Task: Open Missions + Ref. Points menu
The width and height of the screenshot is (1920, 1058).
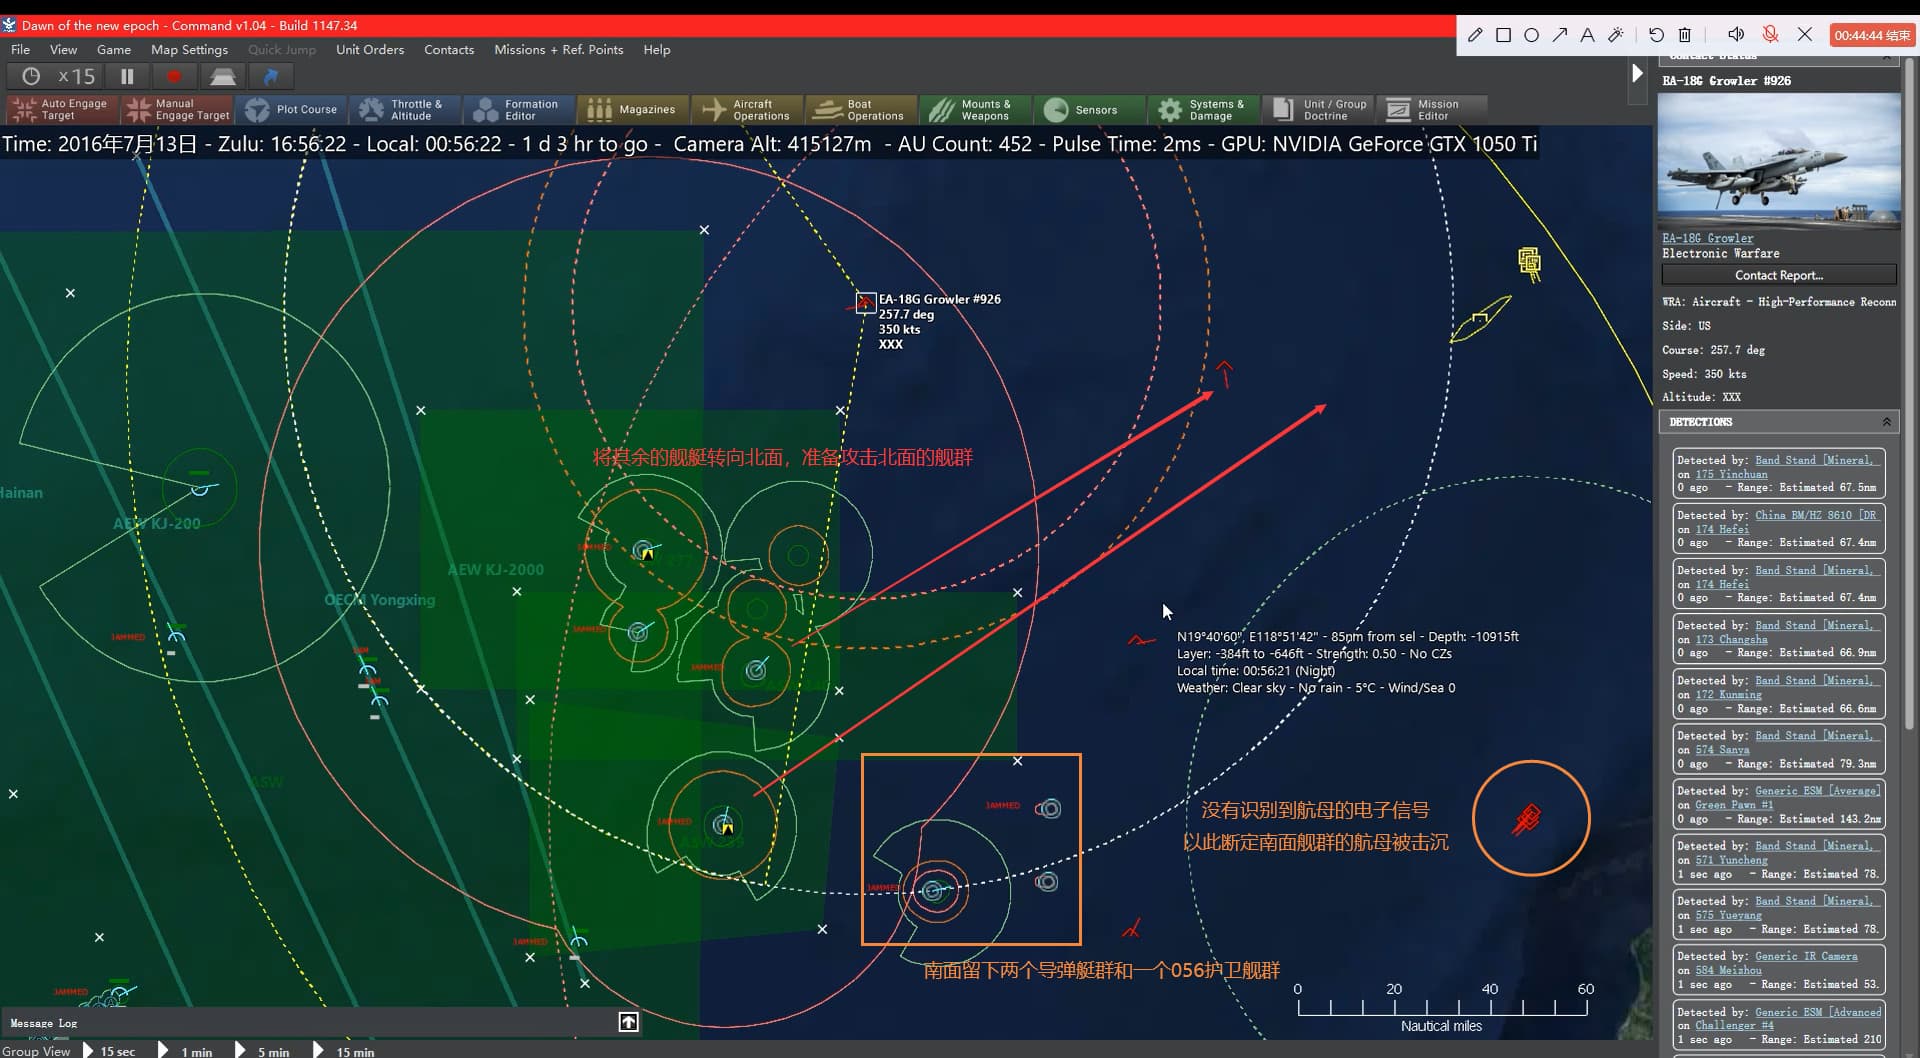Action: (x=558, y=49)
